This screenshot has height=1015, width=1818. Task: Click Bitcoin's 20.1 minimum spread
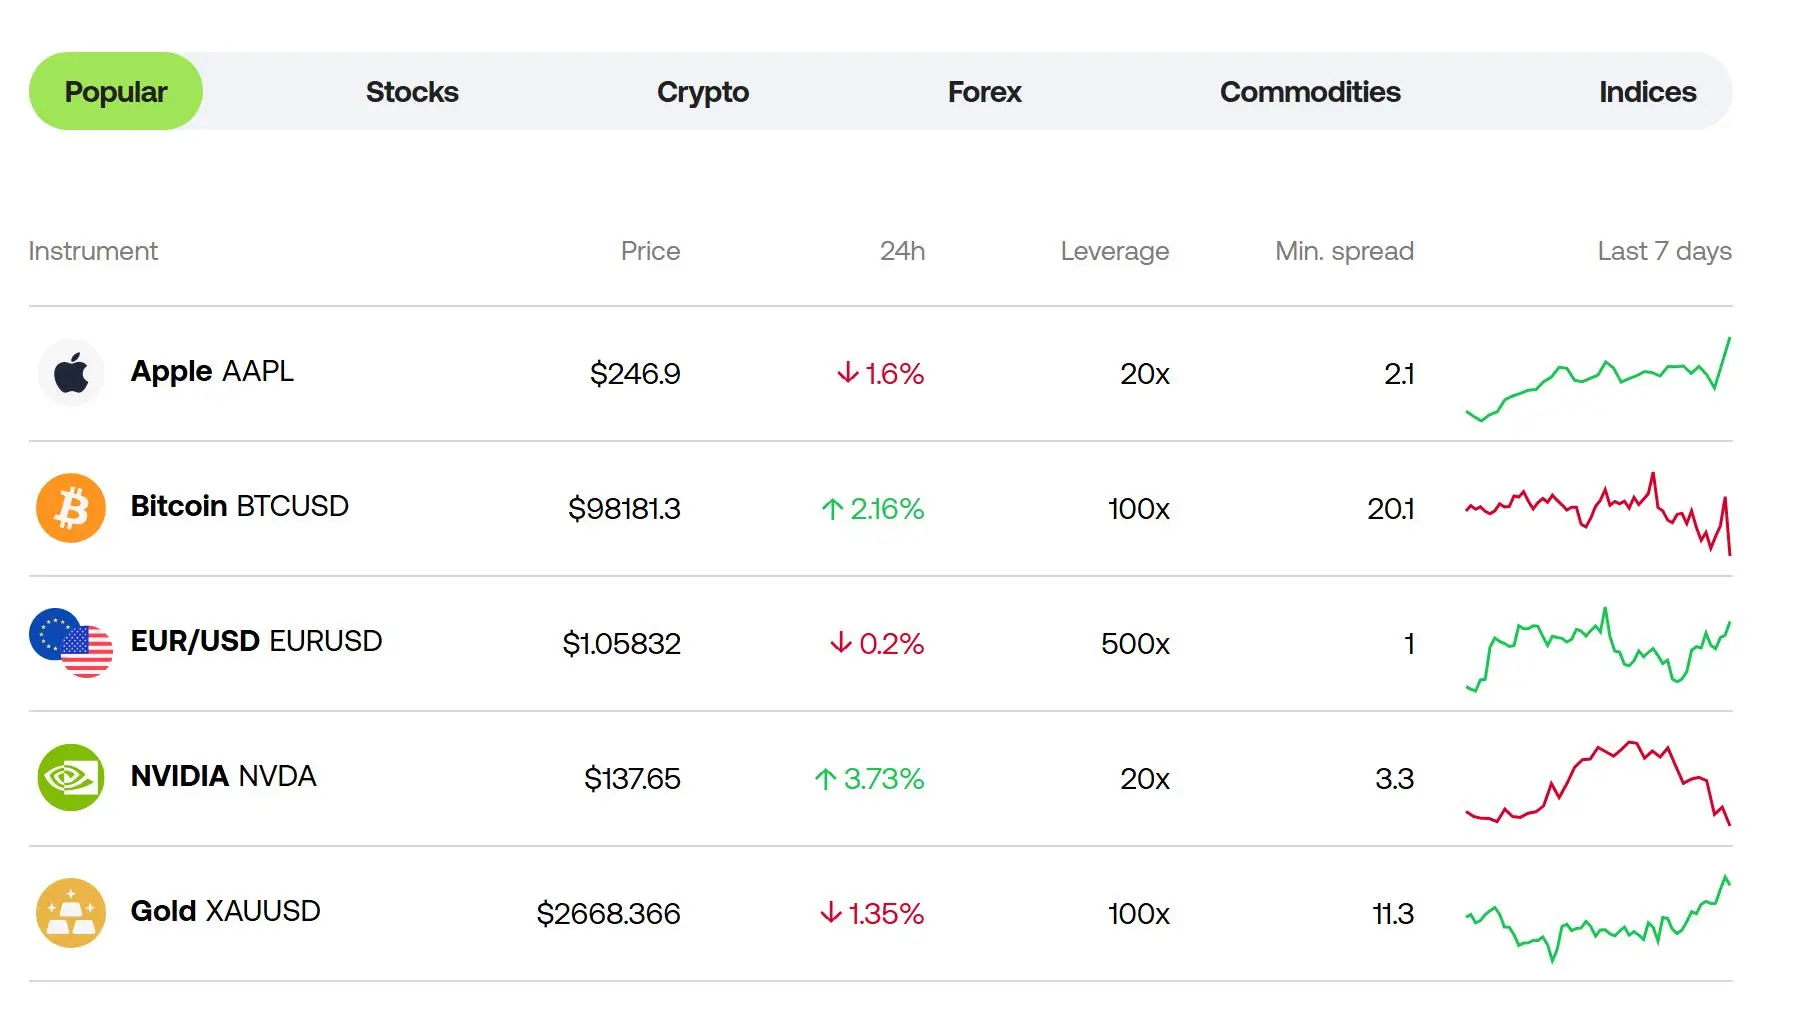pos(1391,509)
